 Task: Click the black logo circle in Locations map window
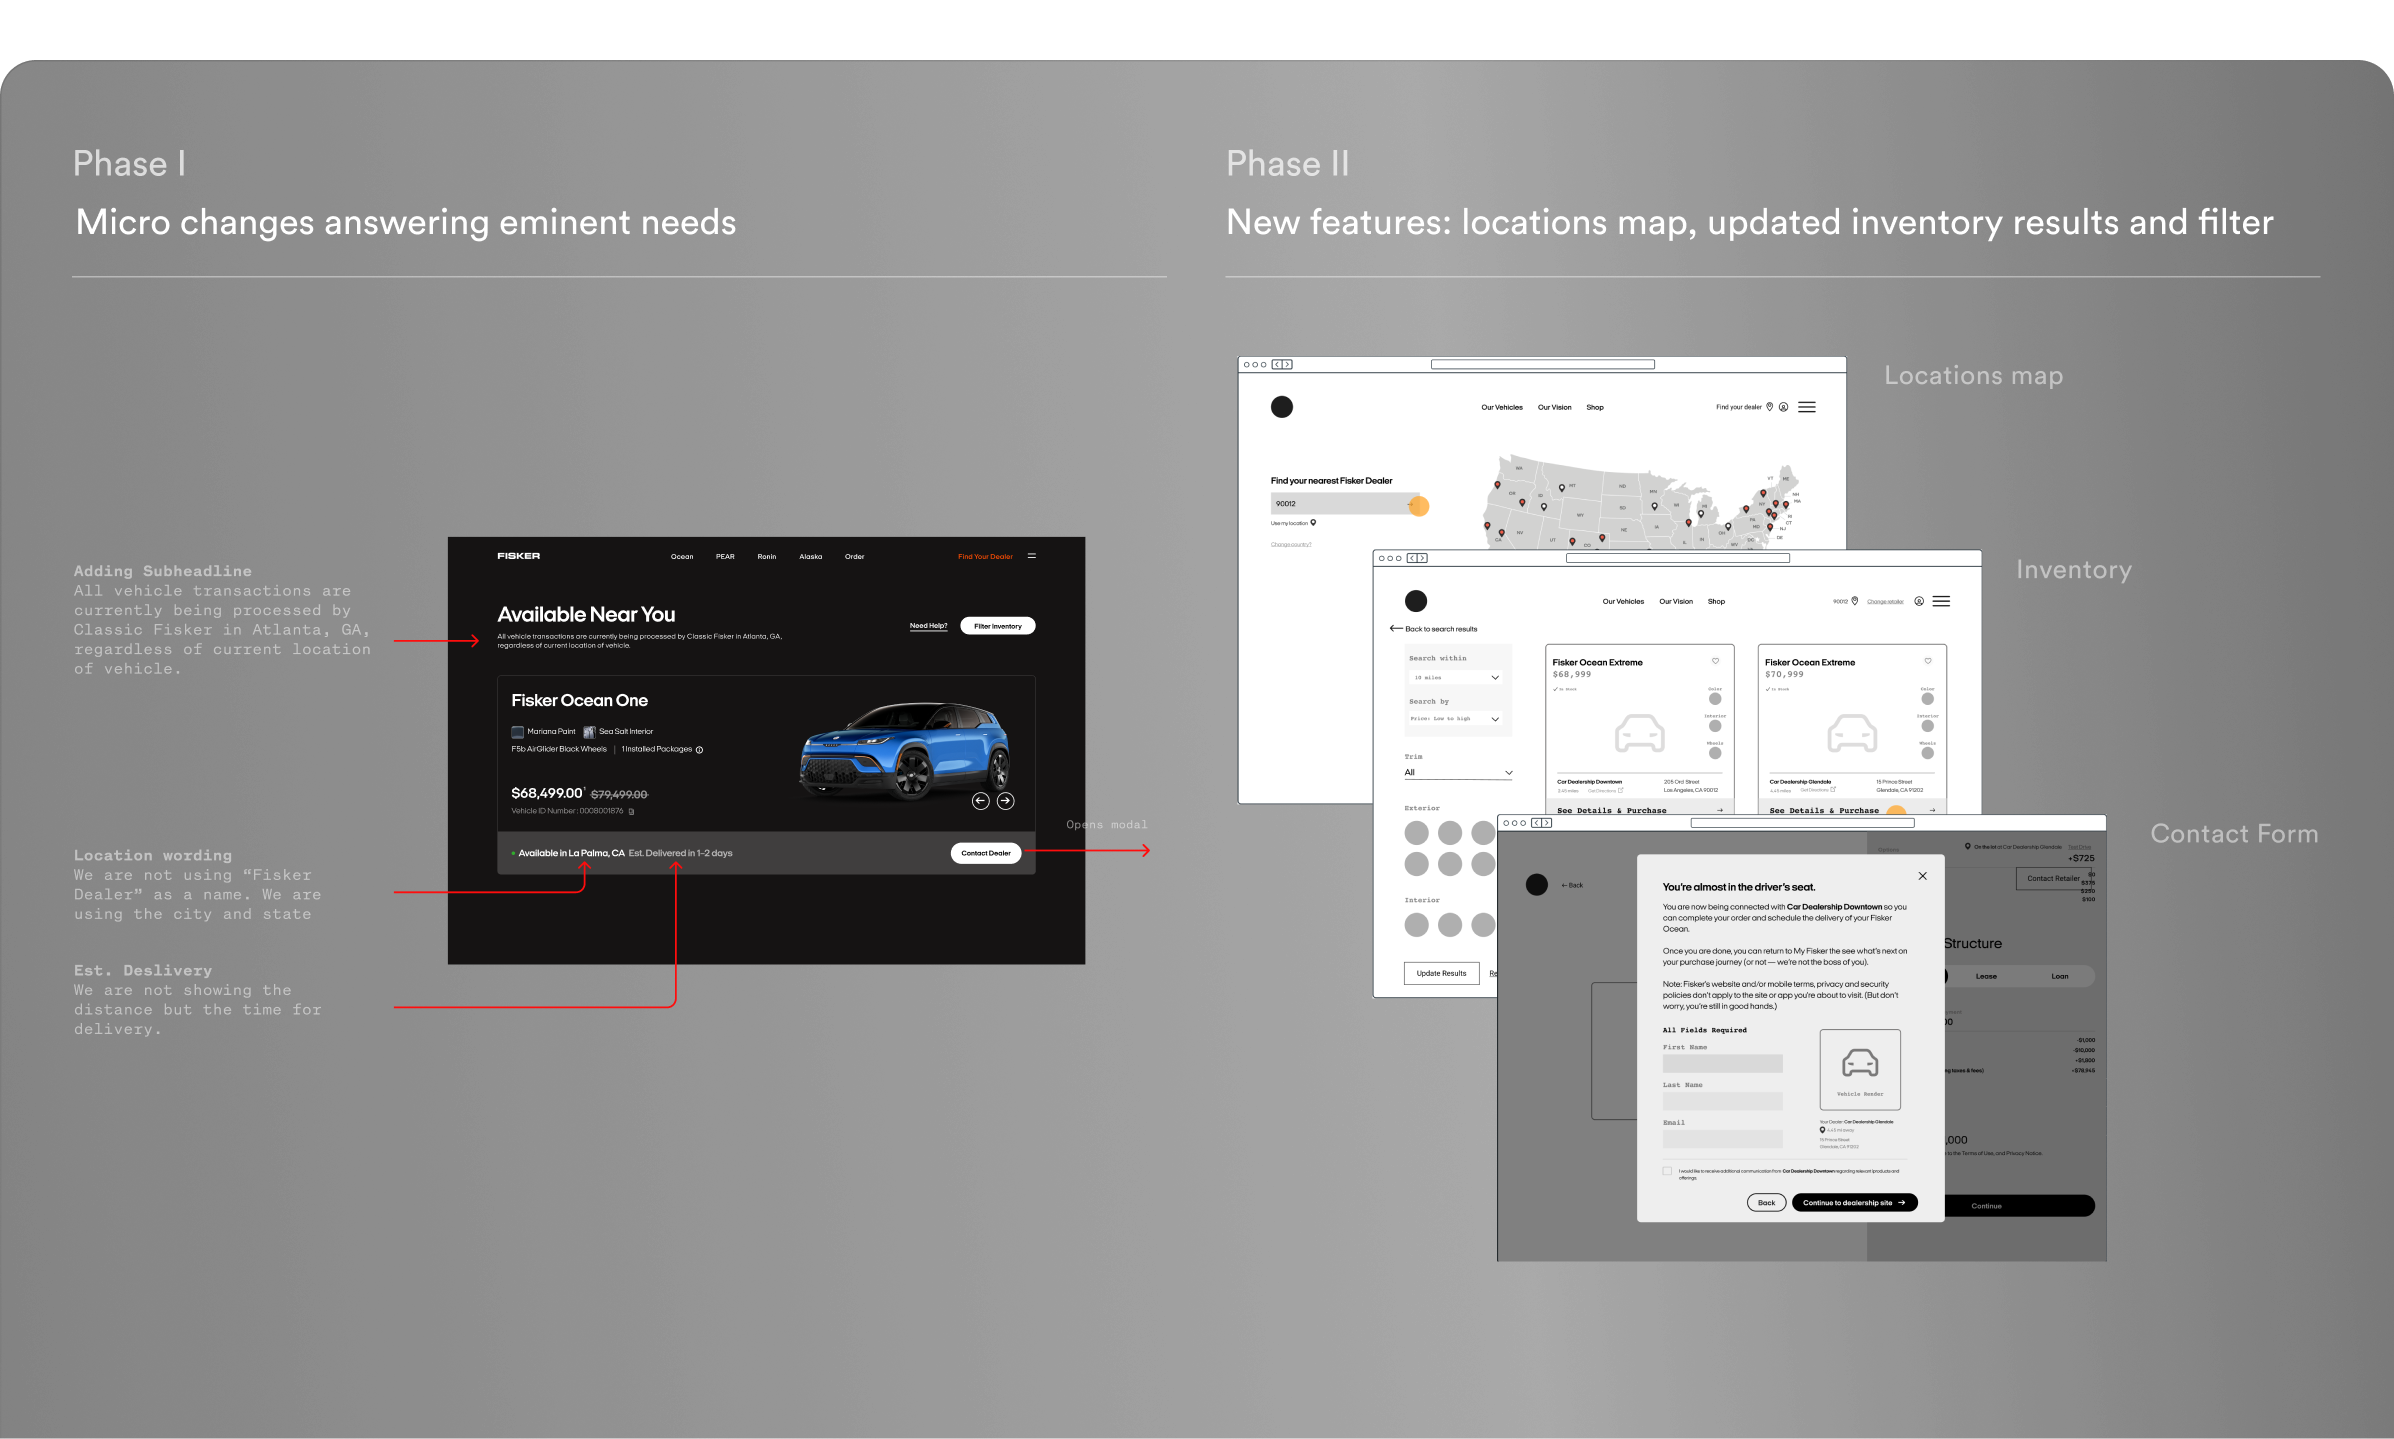1282,407
